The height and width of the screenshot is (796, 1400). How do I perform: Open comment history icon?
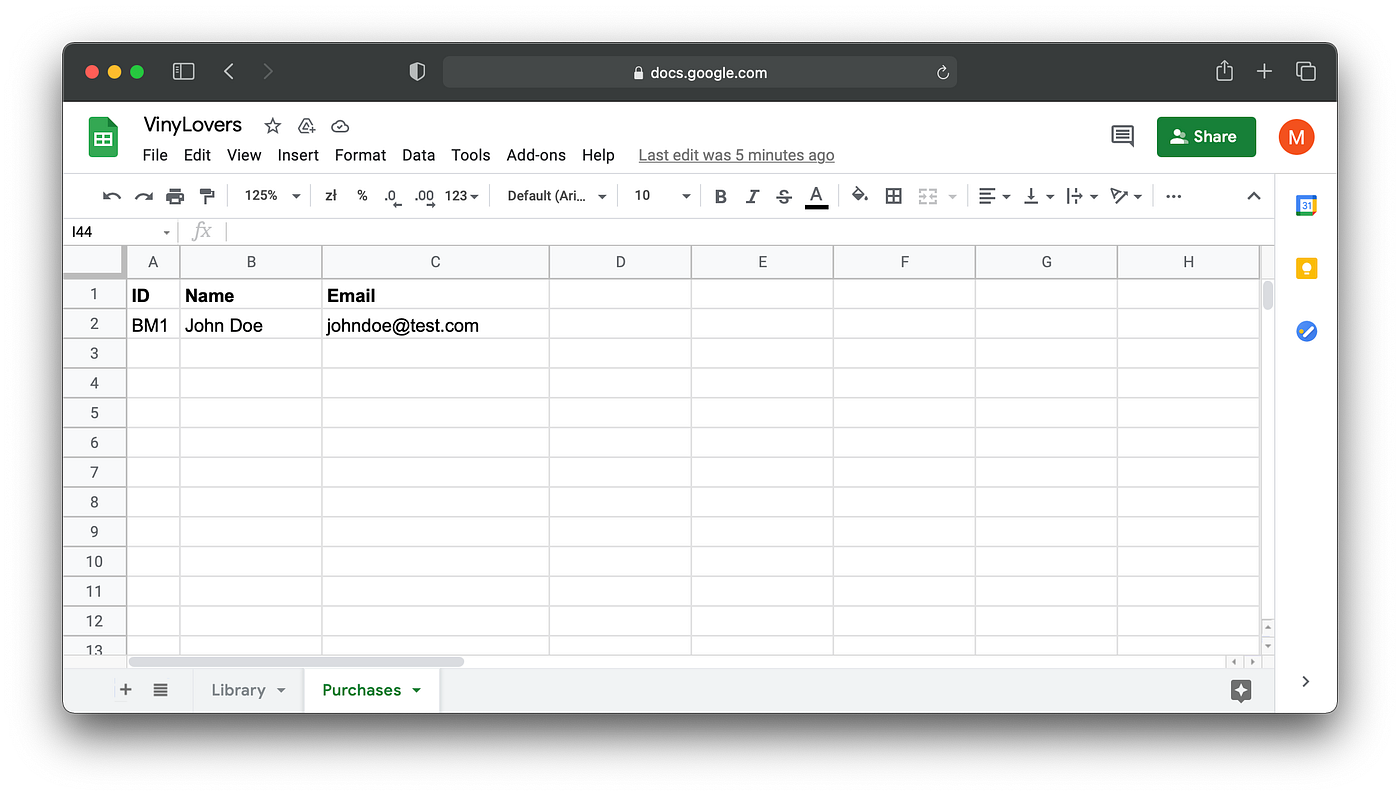point(1121,136)
